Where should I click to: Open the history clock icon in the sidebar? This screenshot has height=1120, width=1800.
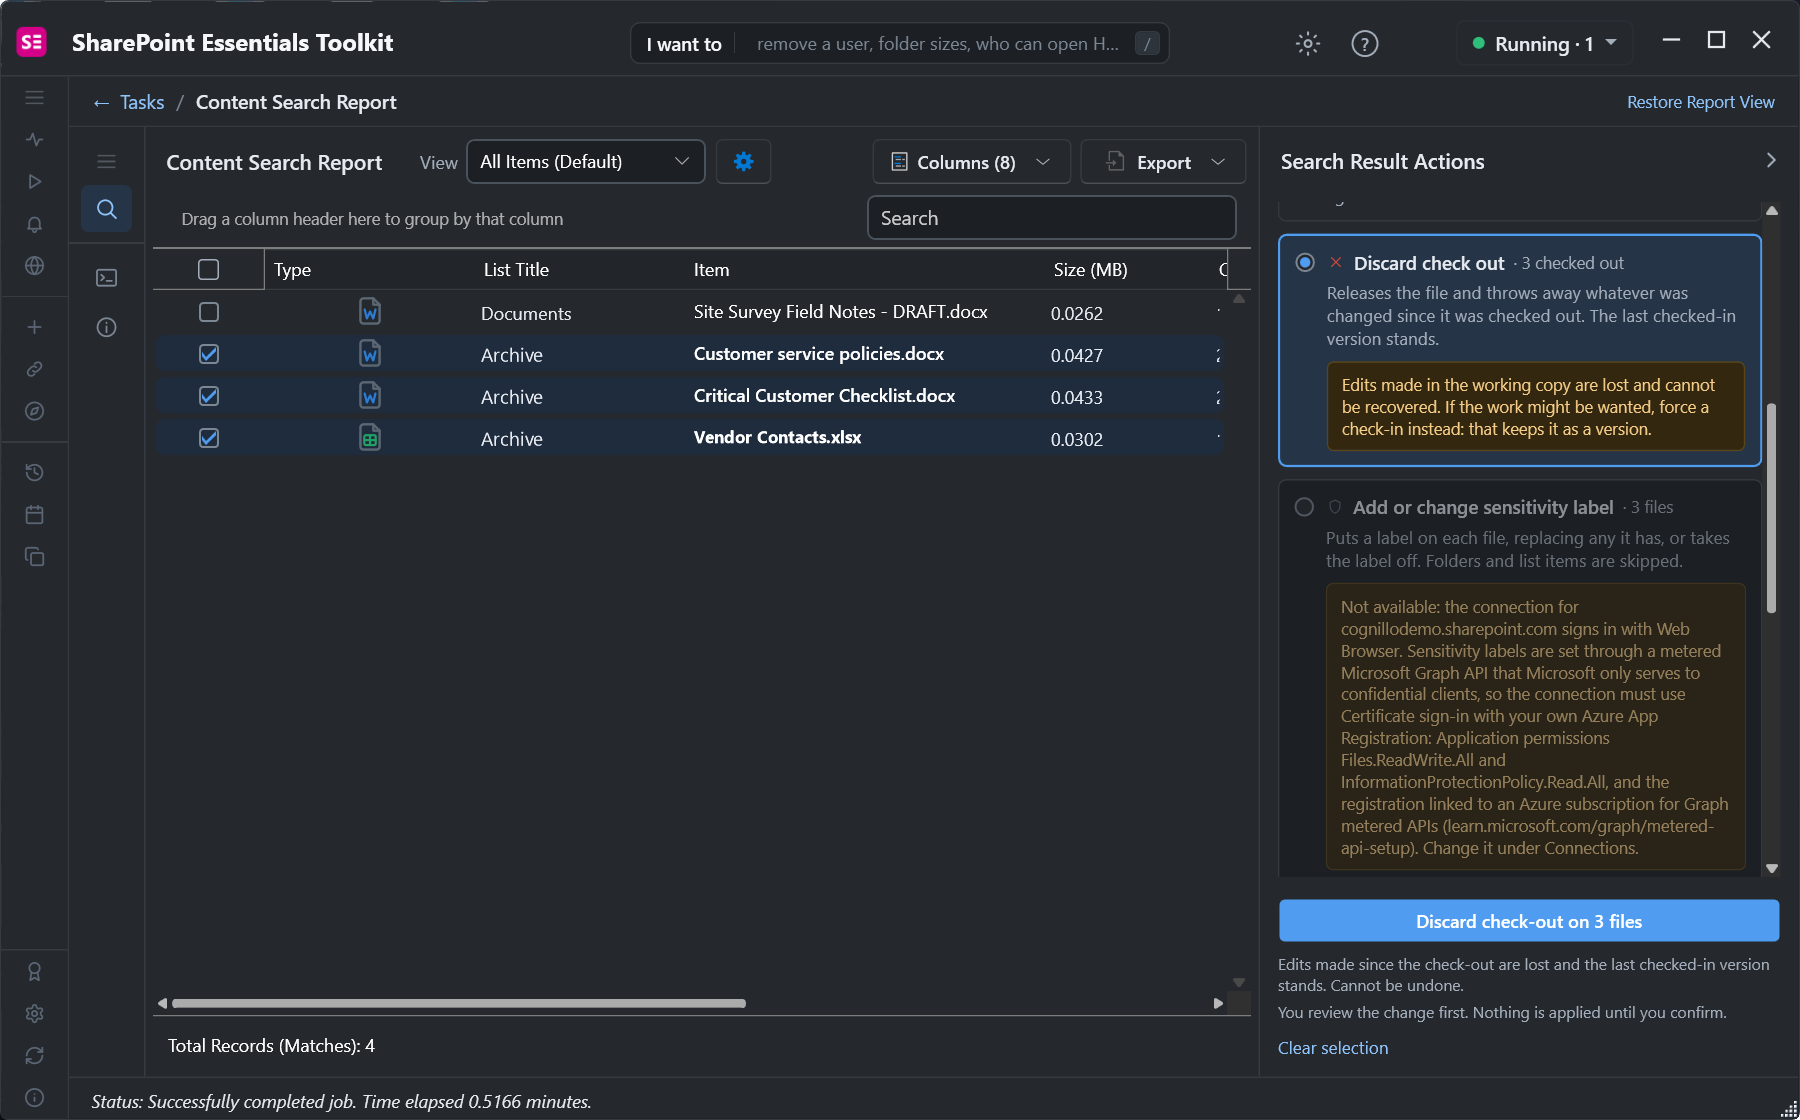pos(35,472)
